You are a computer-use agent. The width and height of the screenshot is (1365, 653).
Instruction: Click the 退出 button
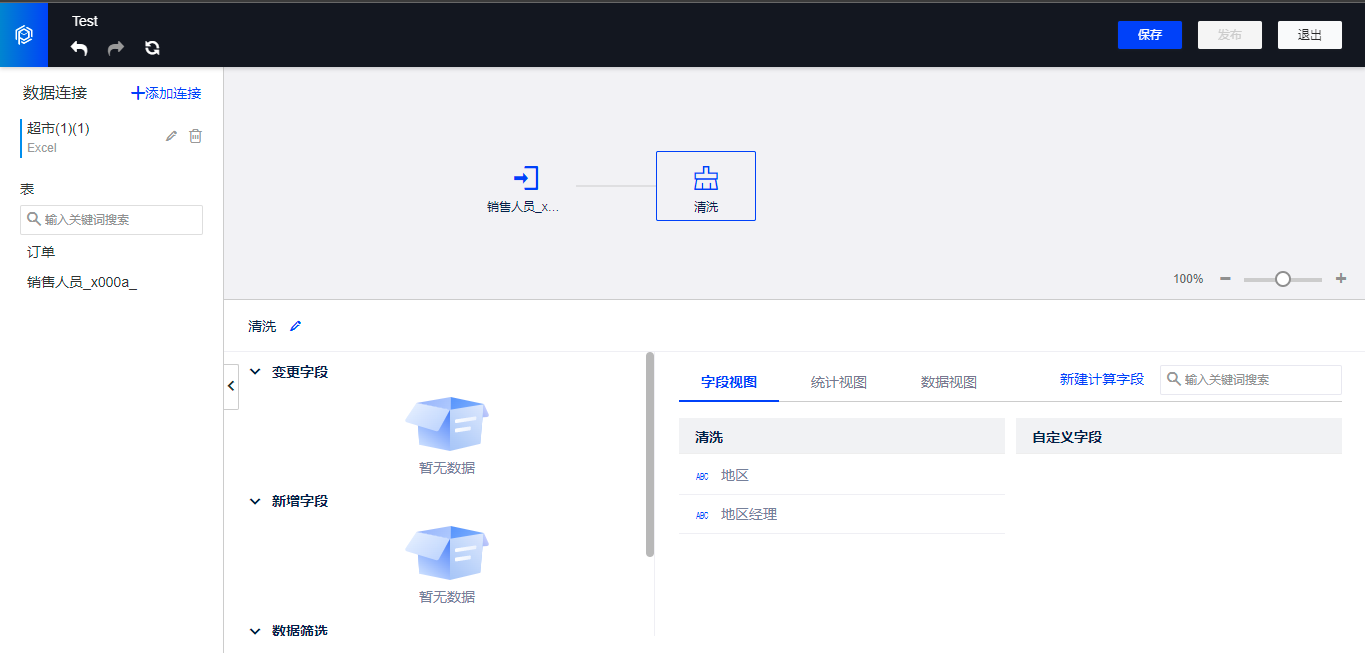1310,35
